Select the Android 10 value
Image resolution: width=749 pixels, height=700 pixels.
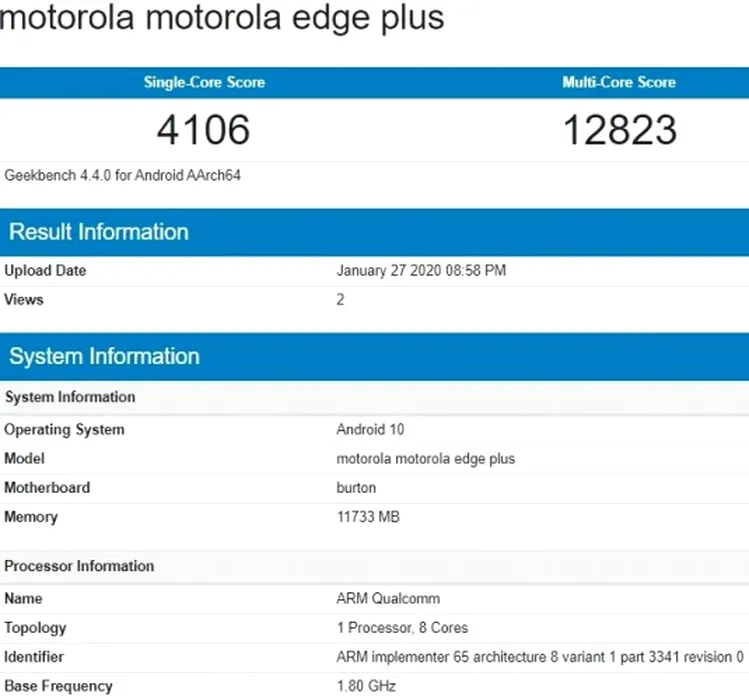(x=368, y=430)
